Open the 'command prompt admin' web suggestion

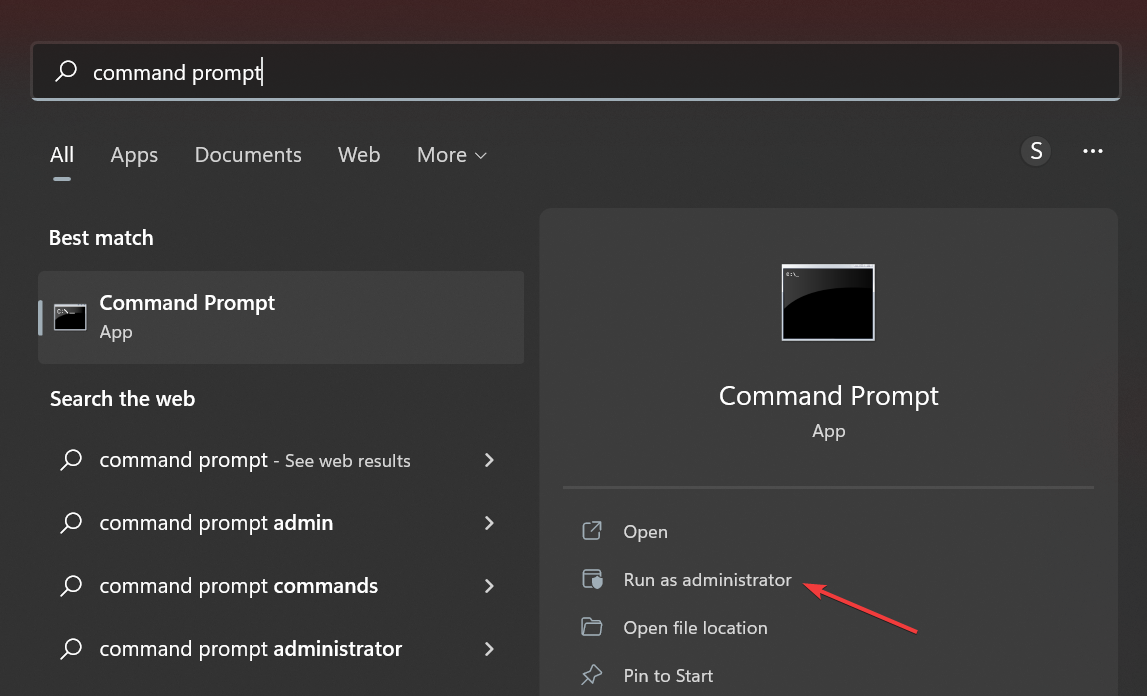(281, 523)
